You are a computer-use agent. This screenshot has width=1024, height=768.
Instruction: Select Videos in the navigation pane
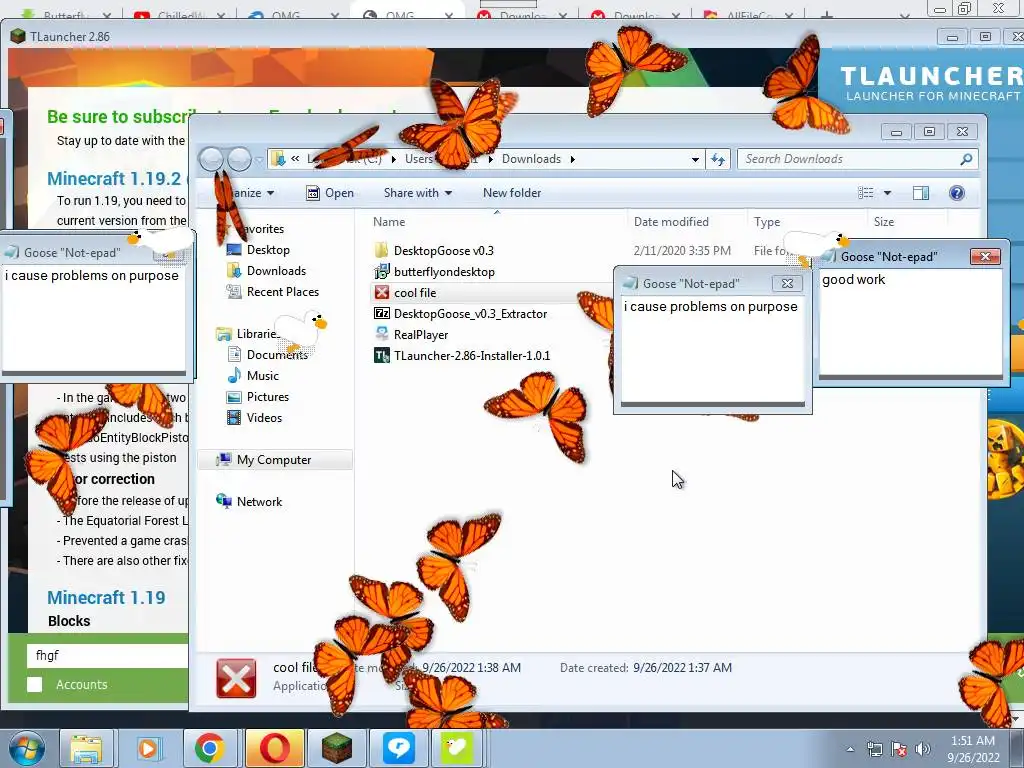coord(264,417)
